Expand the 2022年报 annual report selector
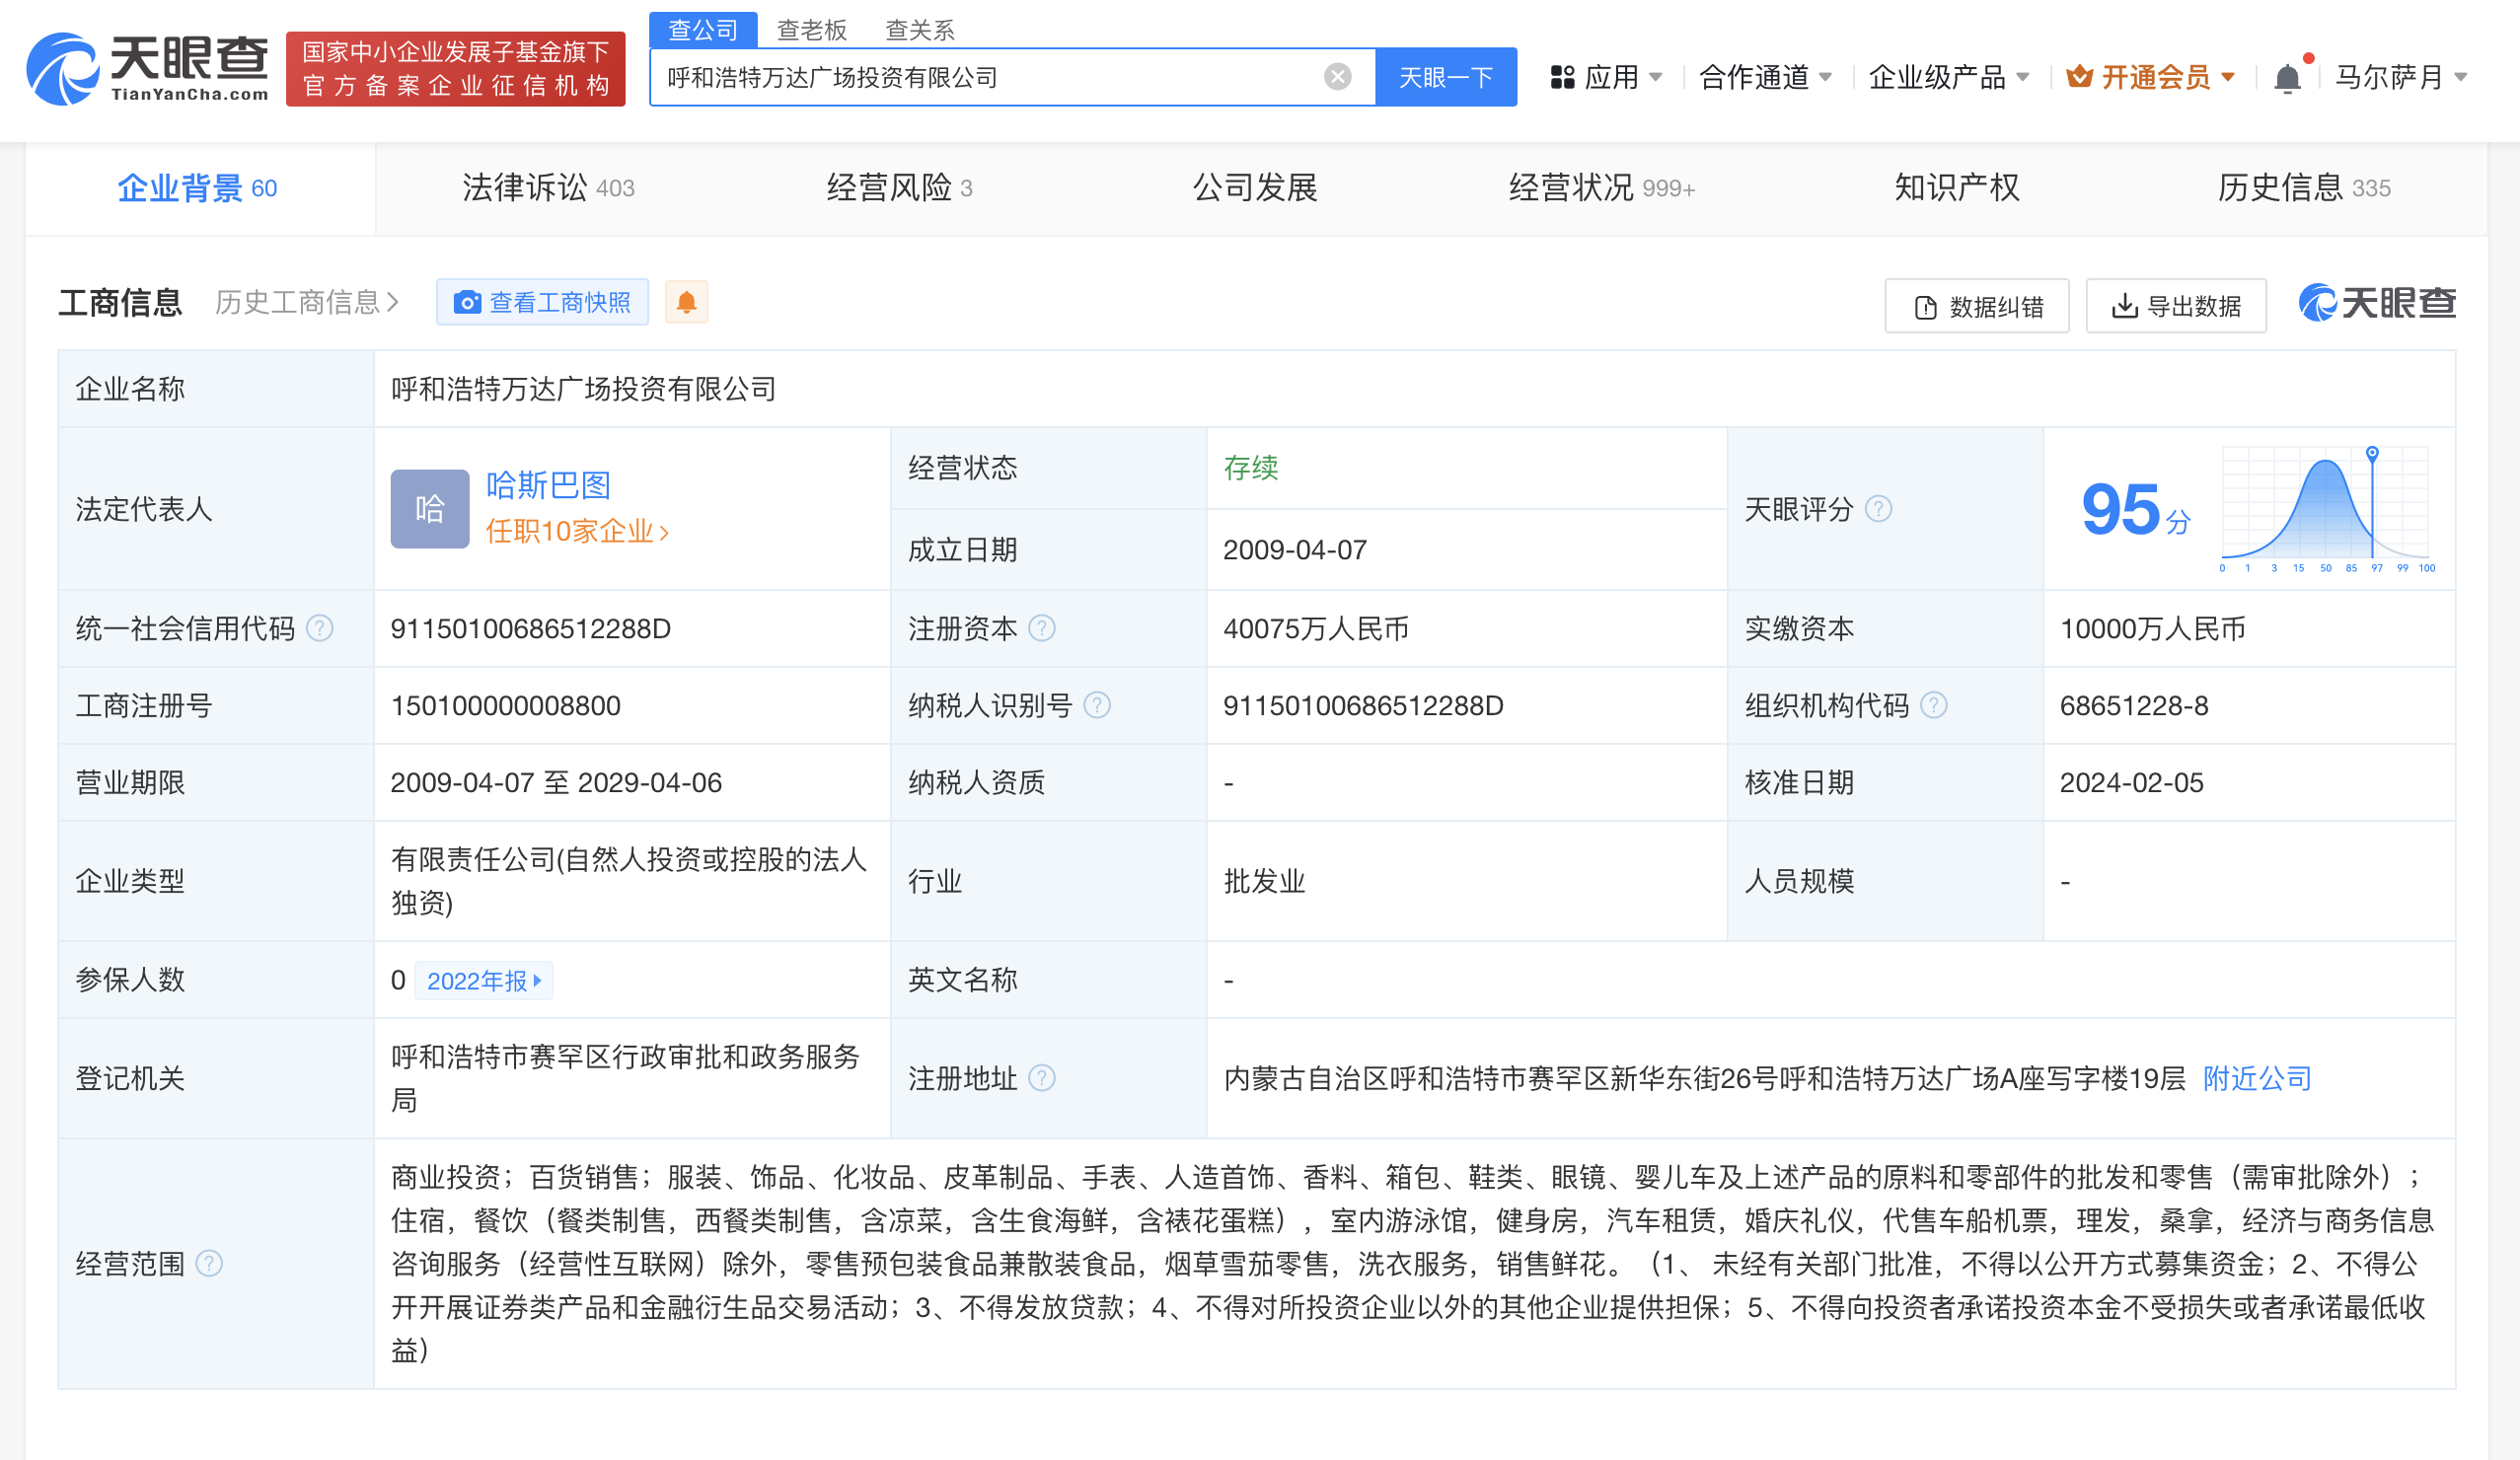 click(484, 981)
